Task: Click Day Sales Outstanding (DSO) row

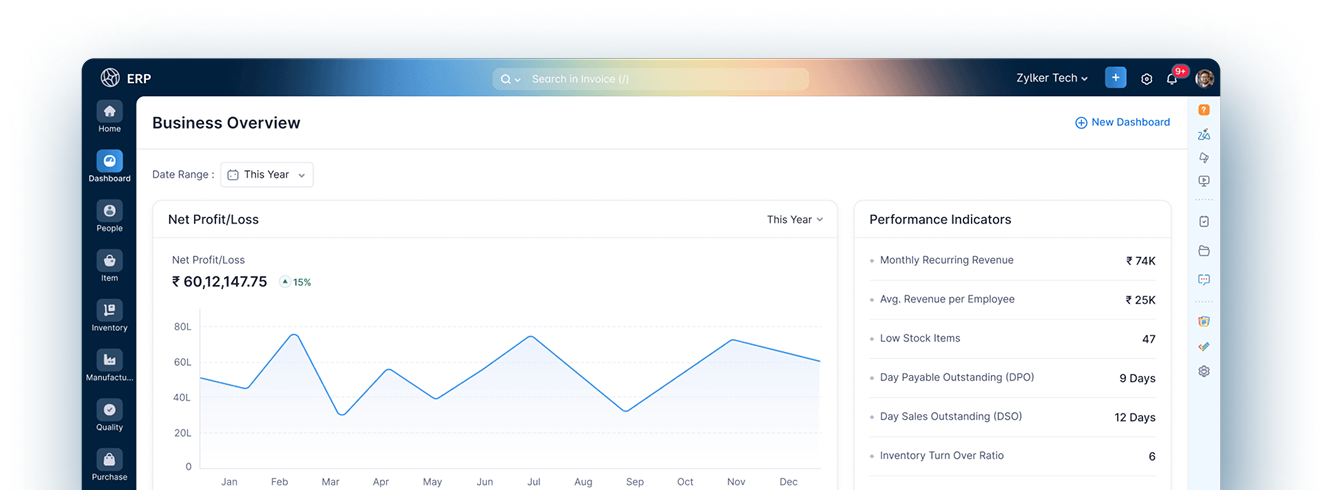Action: click(1012, 417)
